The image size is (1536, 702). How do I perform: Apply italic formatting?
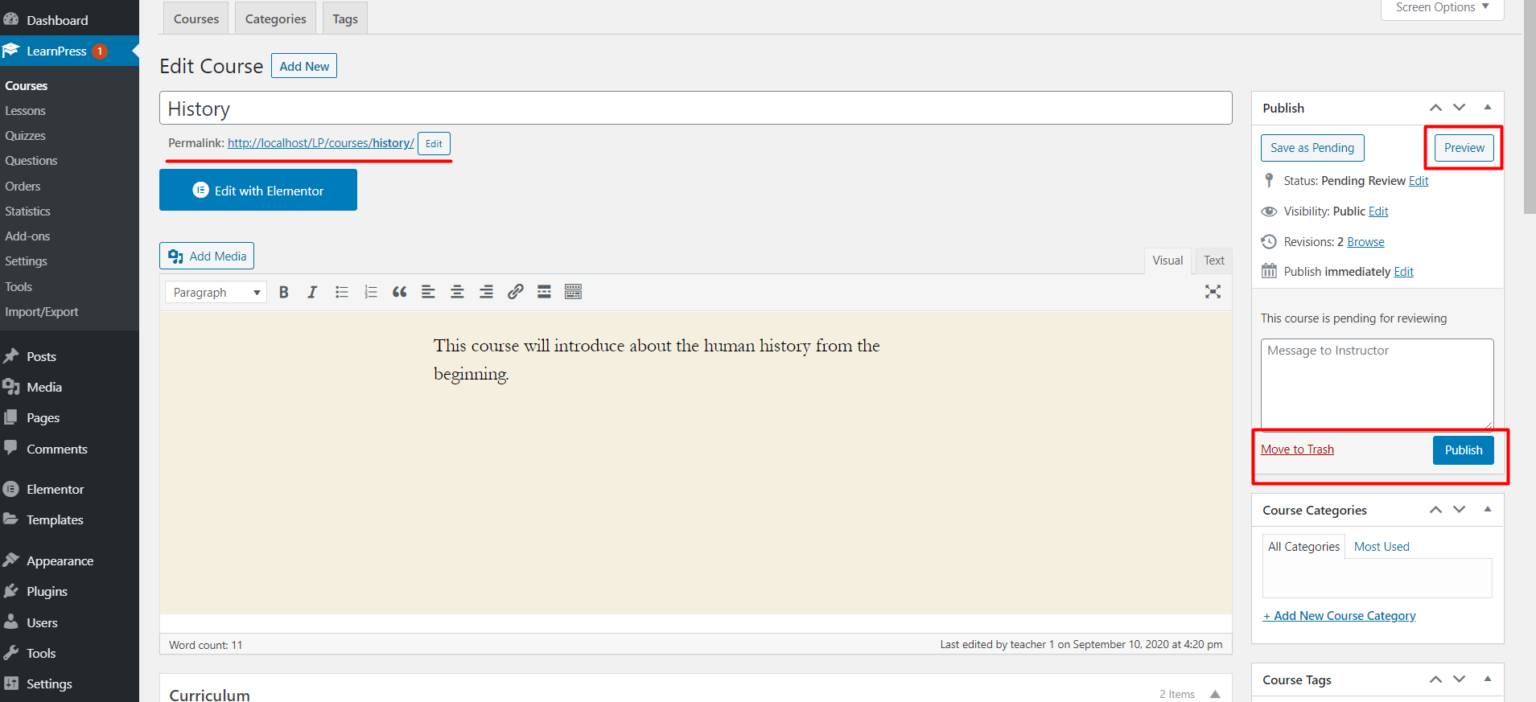click(x=312, y=291)
